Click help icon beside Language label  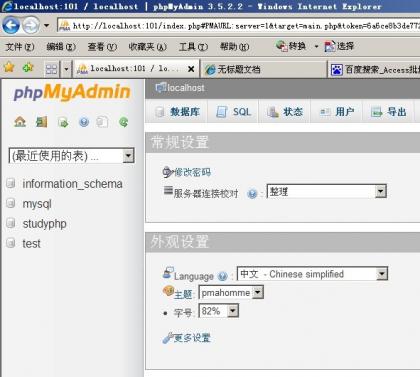point(222,276)
